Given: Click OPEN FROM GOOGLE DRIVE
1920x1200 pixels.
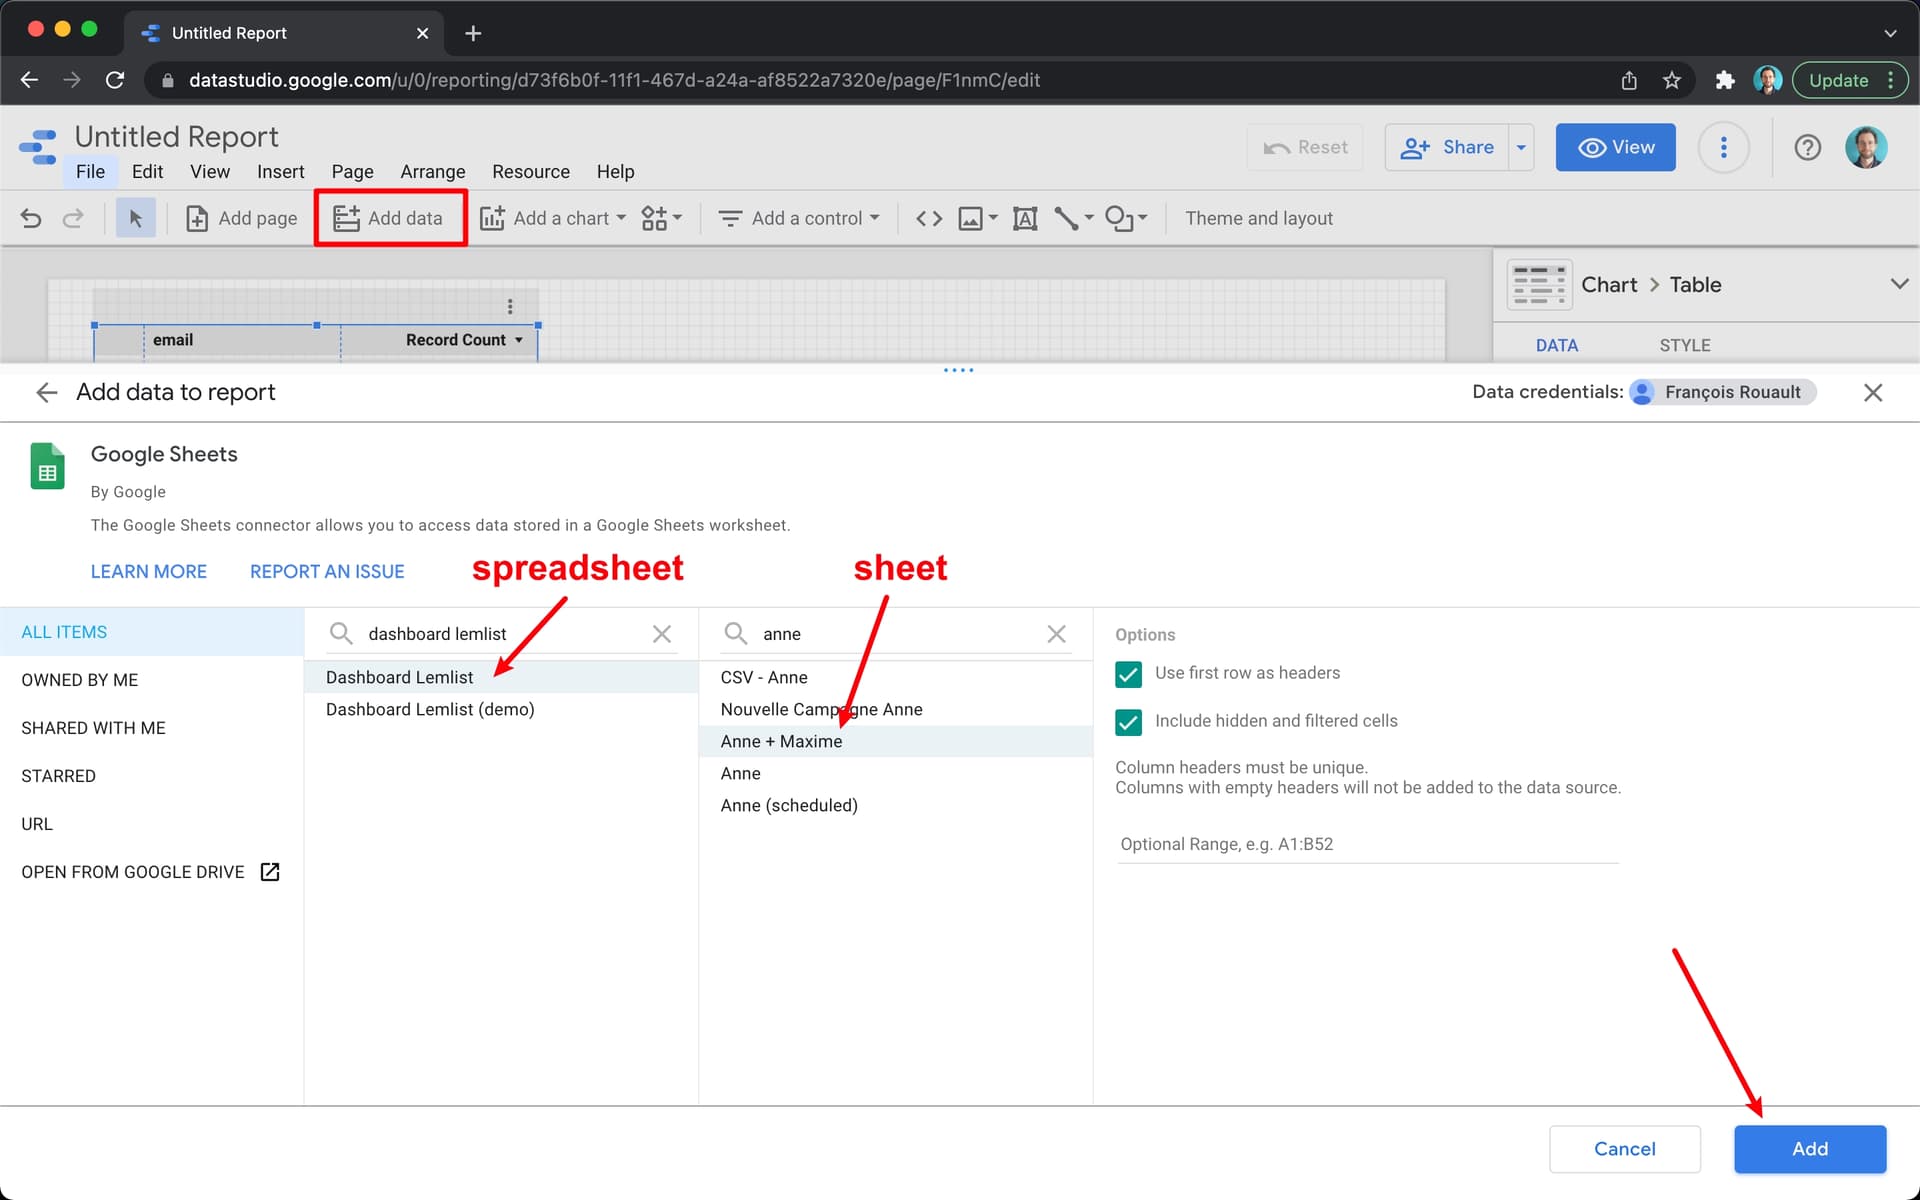Looking at the screenshot, I should pyautogui.click(x=152, y=872).
